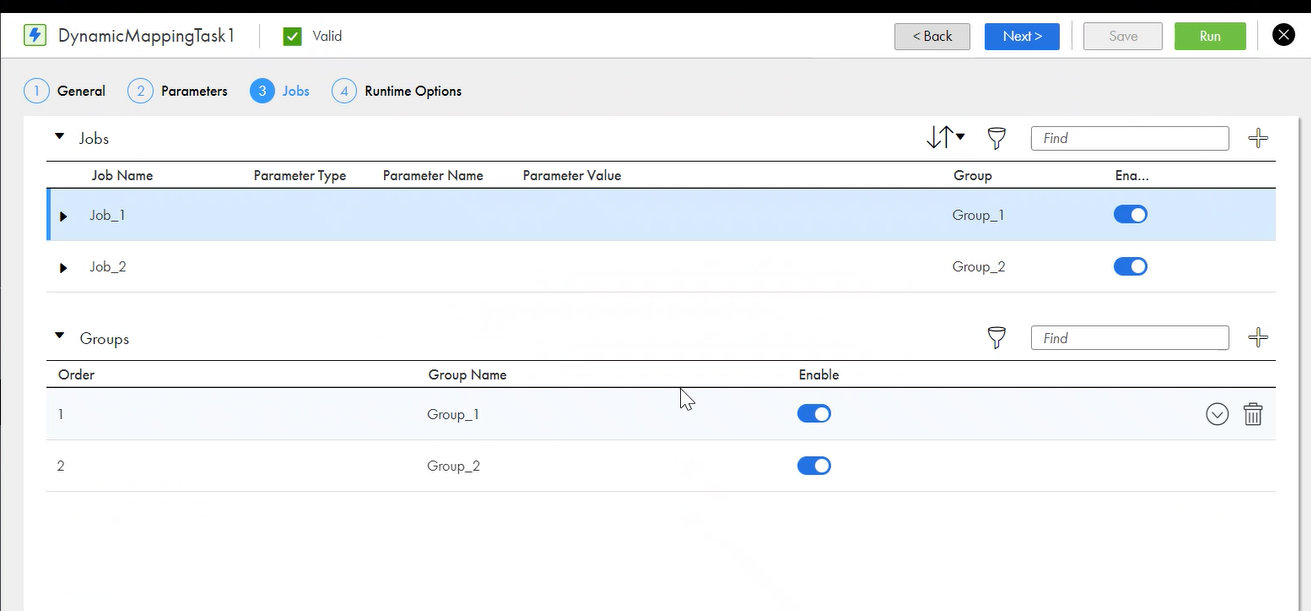Run the dynamic mapping task
Screen dimensions: 1311x611
coord(1210,36)
